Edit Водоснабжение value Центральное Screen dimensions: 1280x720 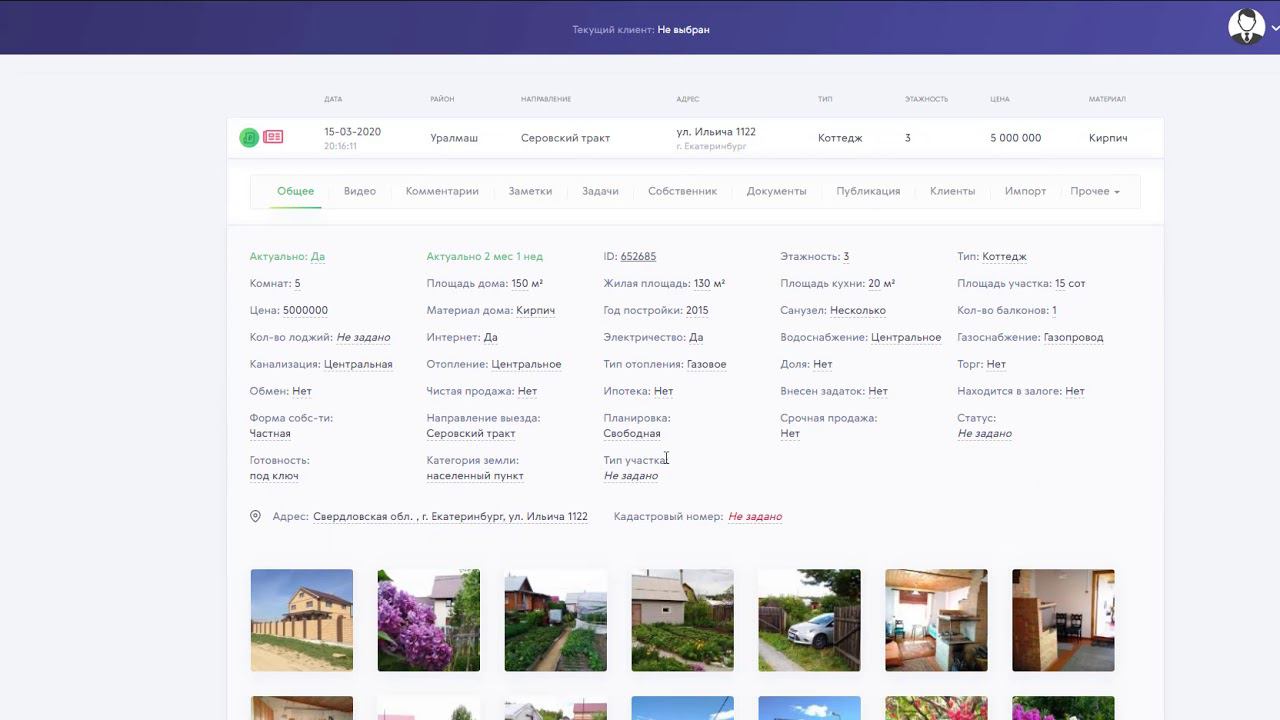[x=906, y=338]
